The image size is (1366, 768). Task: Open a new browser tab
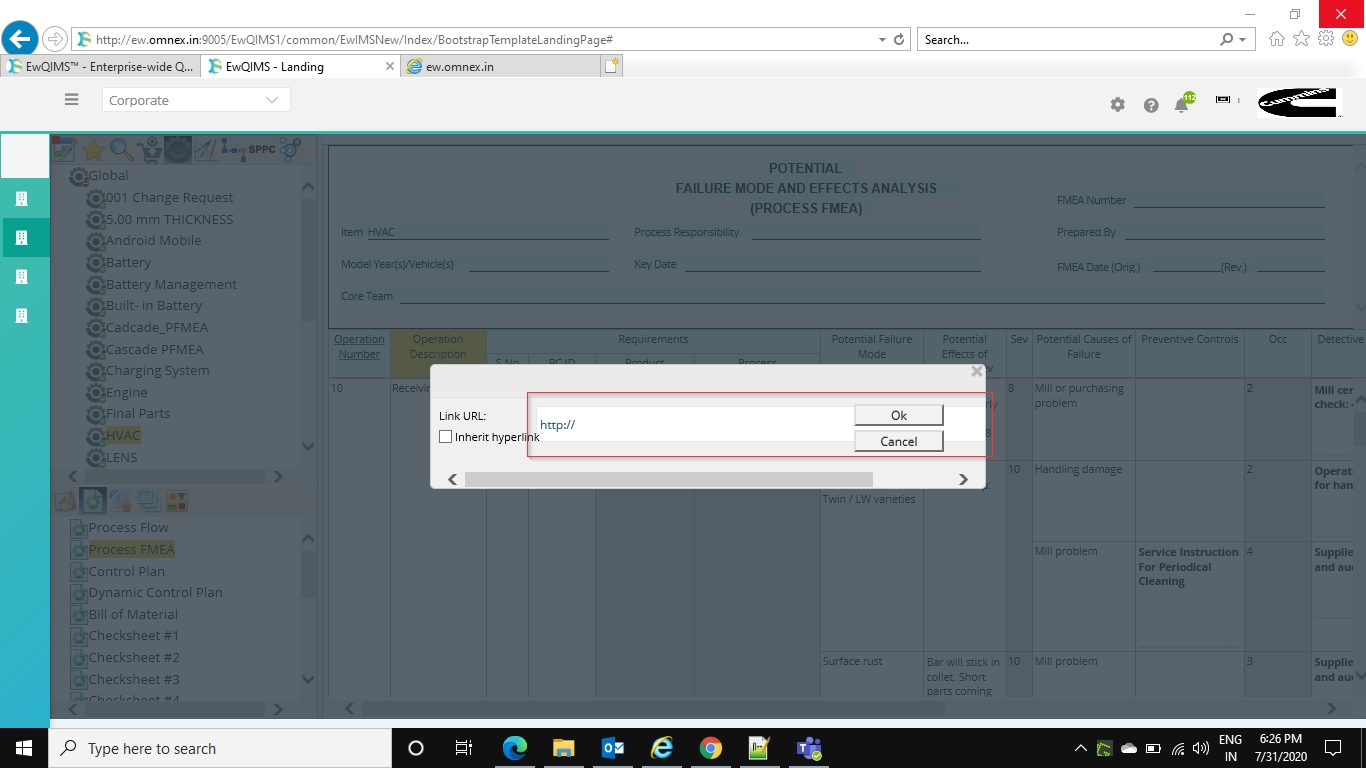click(x=612, y=66)
